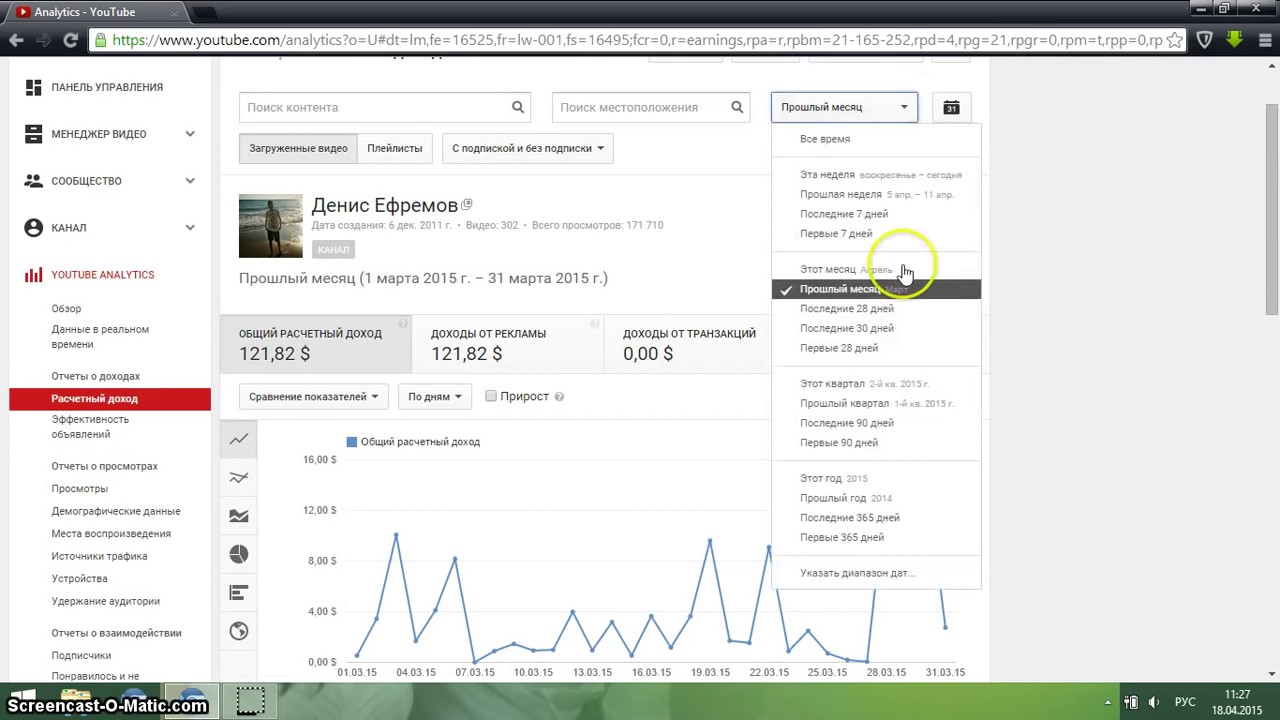This screenshot has height=720, width=1280.
Task: Bookmark this page with the star
Action: 1174,40
